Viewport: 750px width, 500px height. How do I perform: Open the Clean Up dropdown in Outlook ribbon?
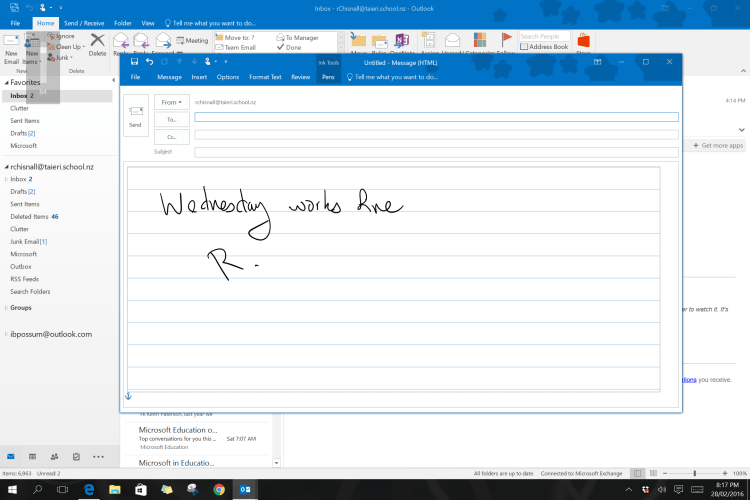click(x=66, y=46)
